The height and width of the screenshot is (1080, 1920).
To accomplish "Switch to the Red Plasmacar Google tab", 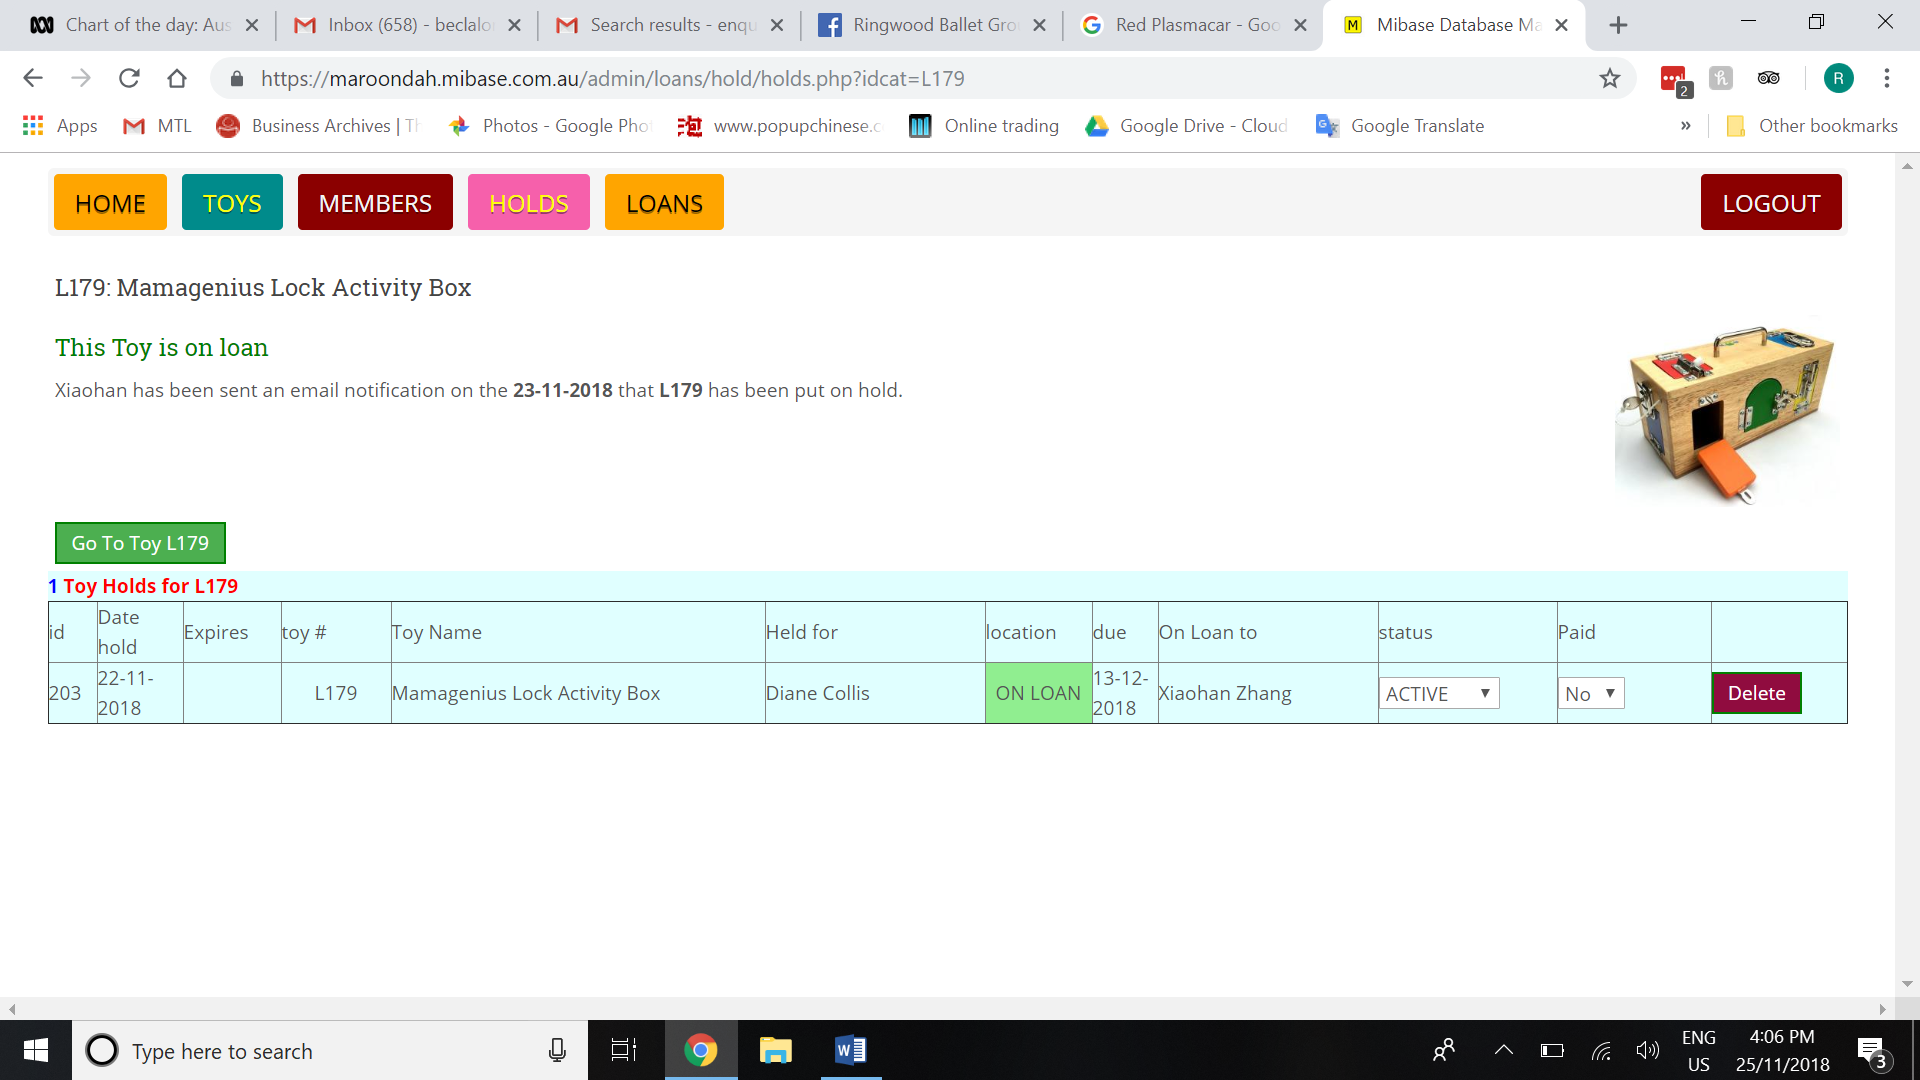I will (1195, 25).
